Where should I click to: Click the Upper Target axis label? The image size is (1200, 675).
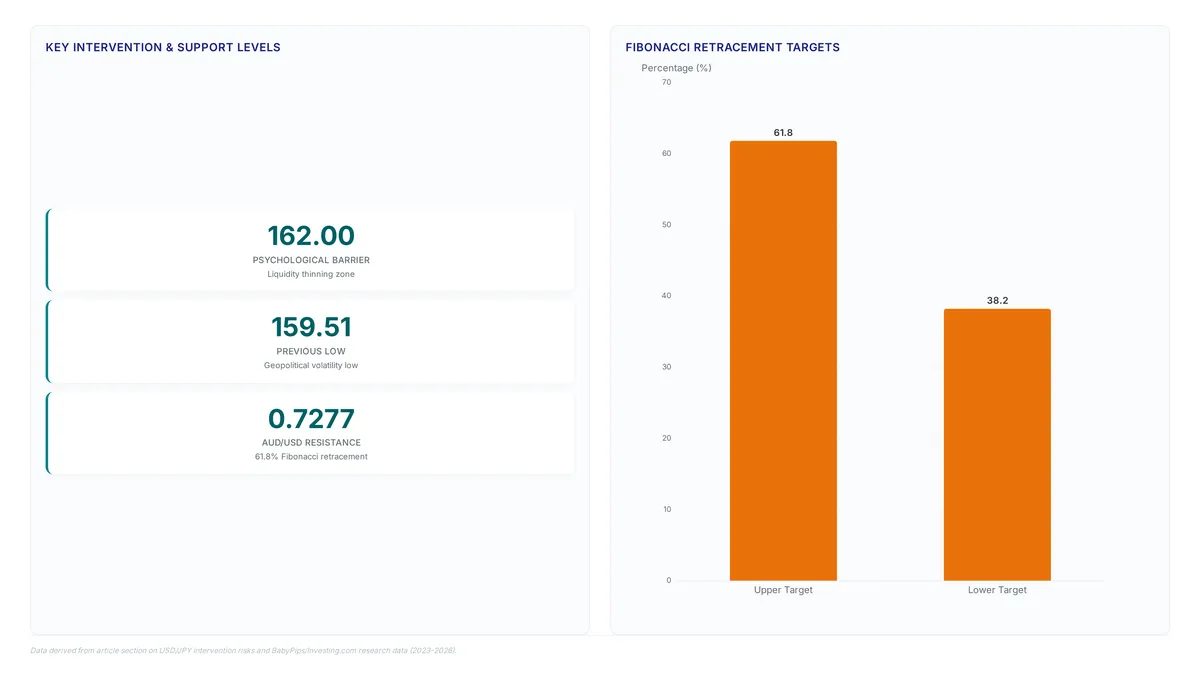(x=783, y=590)
